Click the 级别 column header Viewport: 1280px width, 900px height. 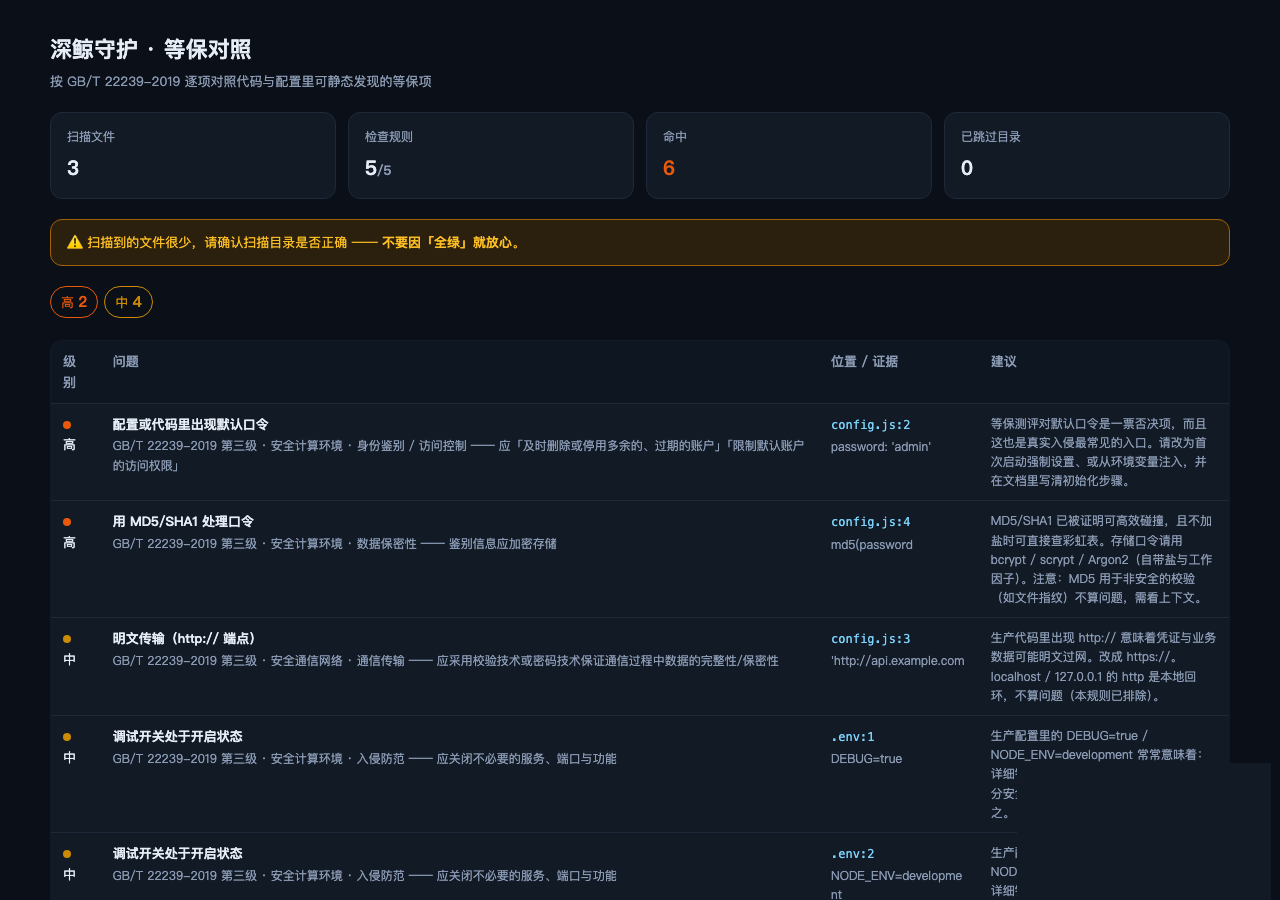(x=70, y=372)
